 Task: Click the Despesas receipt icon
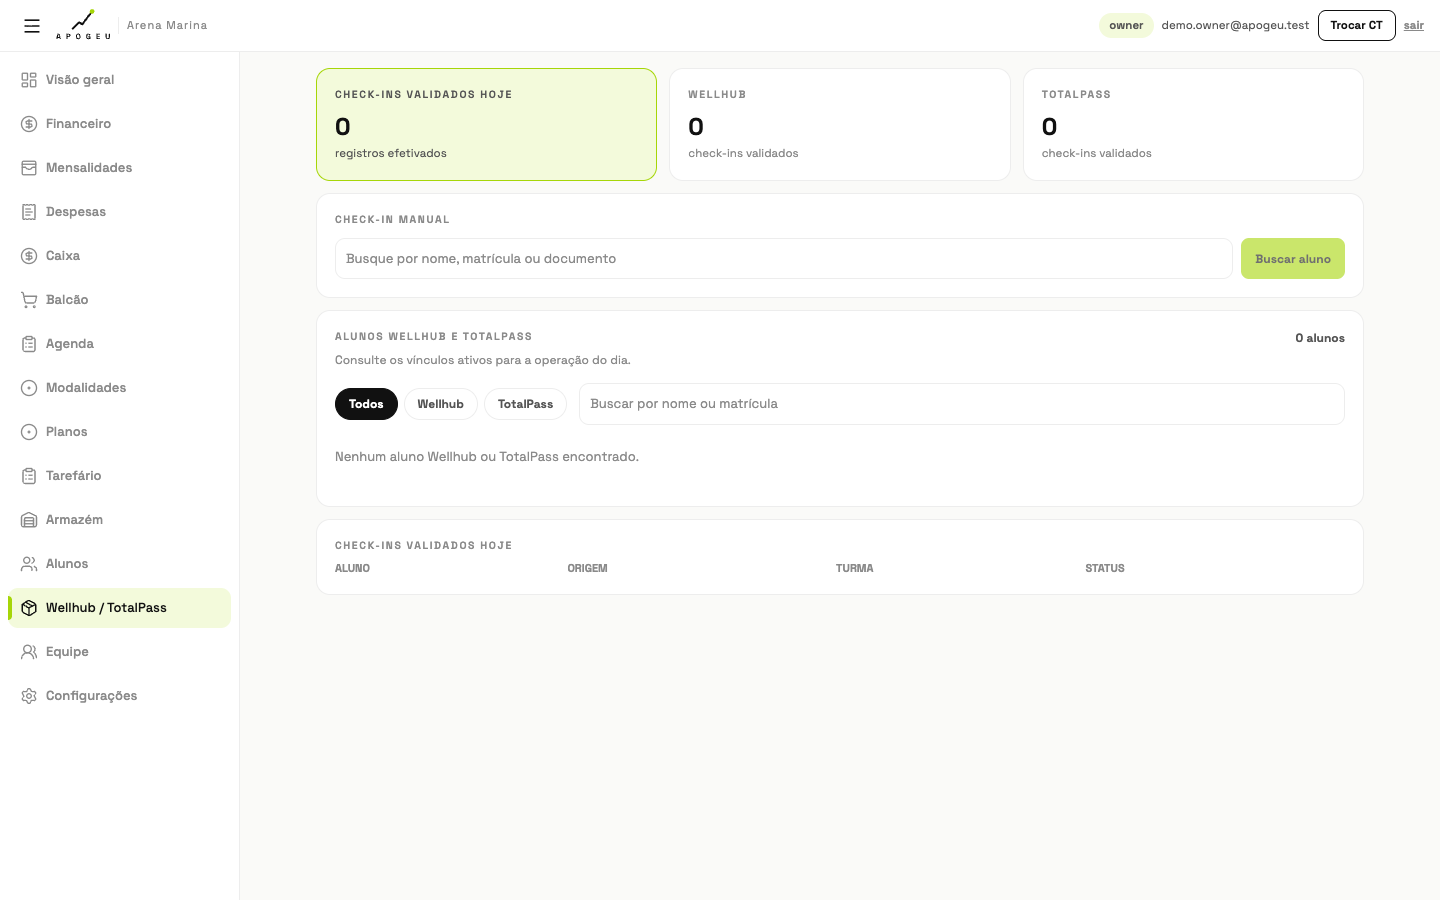click(x=29, y=212)
